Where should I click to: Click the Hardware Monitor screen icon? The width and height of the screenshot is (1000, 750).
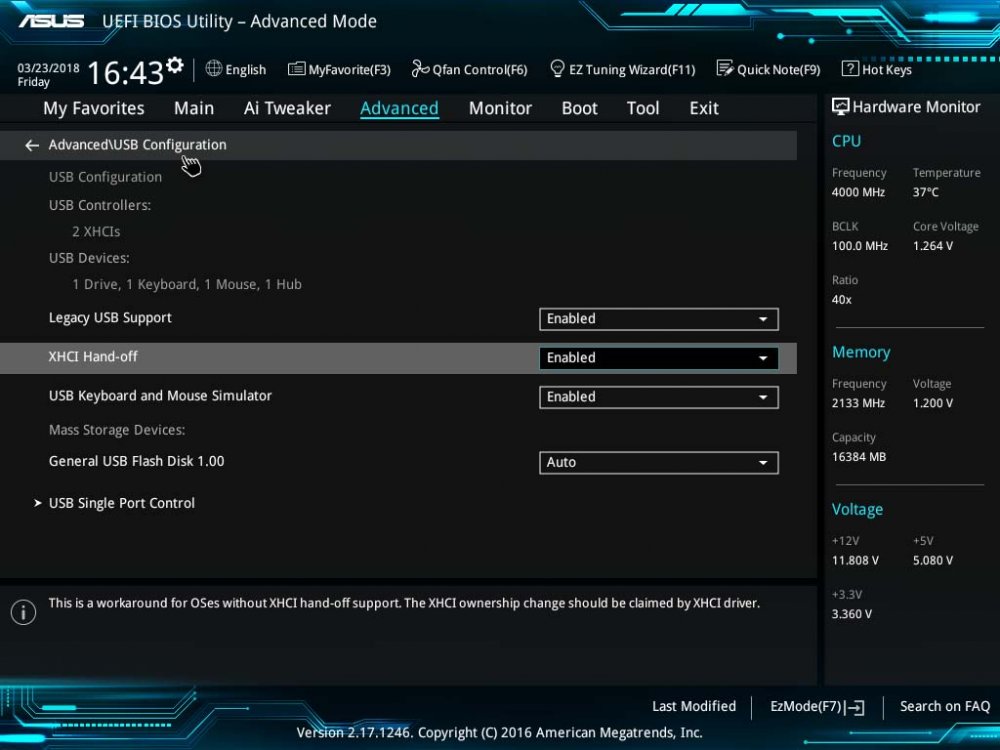point(841,107)
